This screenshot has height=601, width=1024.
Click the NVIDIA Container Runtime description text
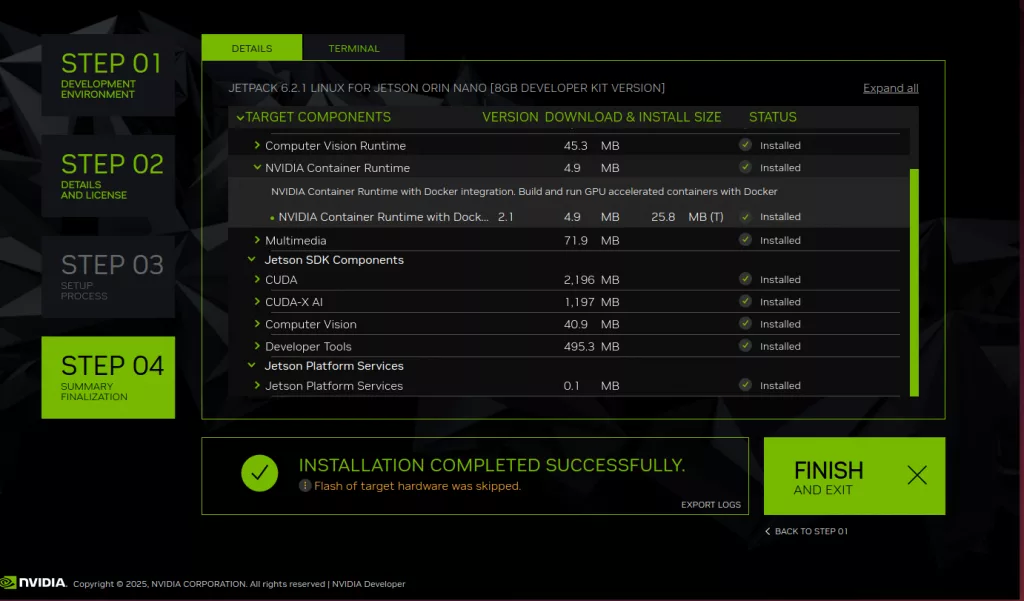point(524,191)
